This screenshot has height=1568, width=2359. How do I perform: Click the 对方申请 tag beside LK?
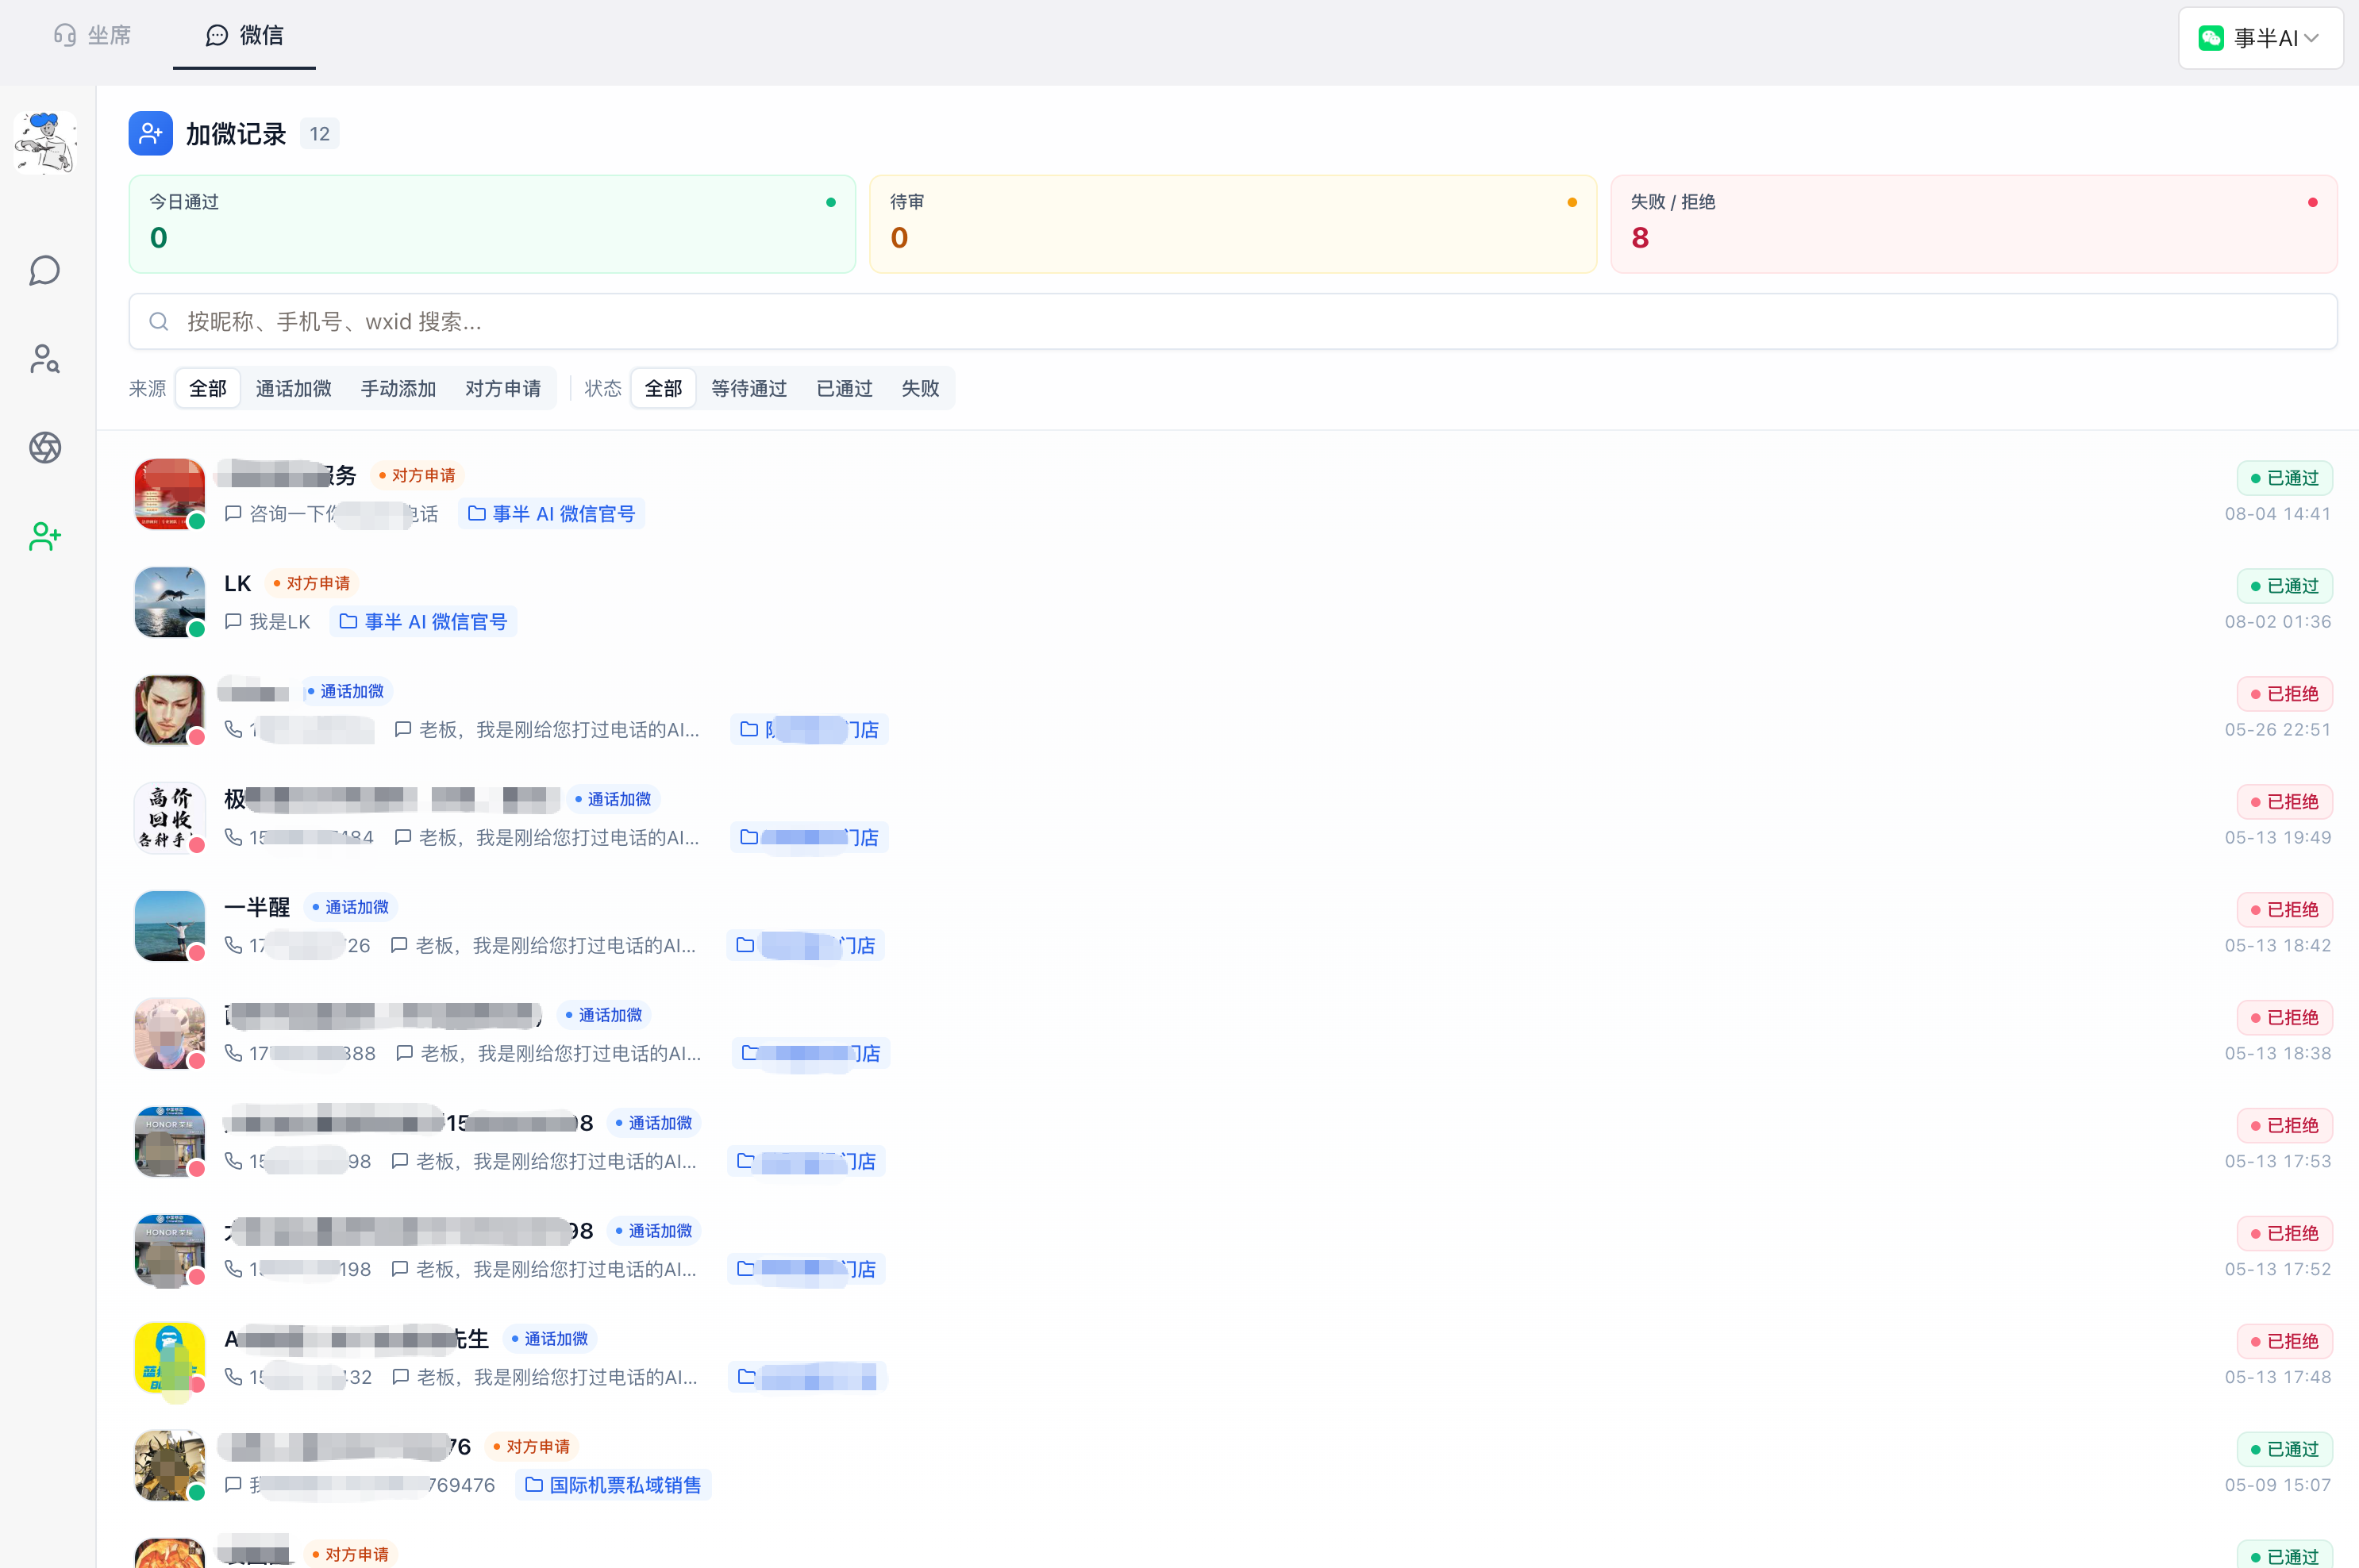point(312,584)
